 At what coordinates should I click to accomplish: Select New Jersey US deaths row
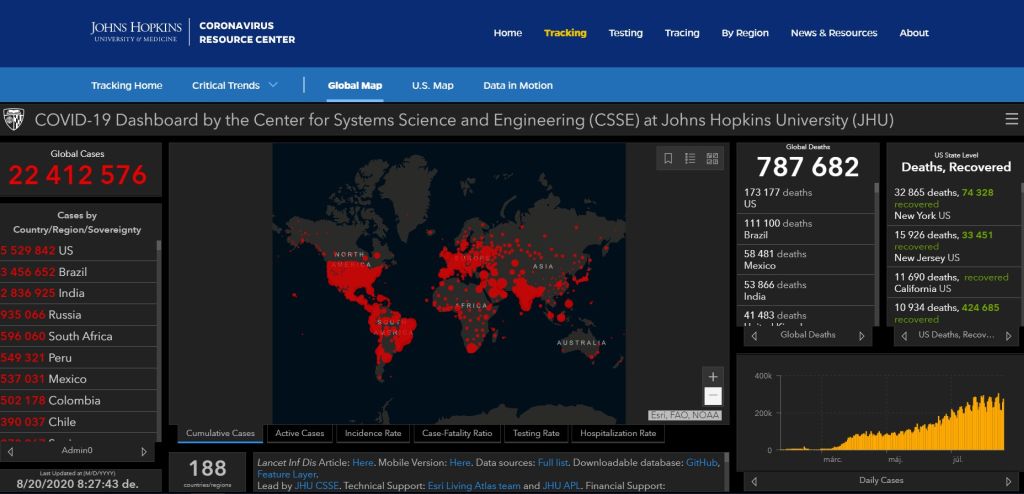(953, 246)
